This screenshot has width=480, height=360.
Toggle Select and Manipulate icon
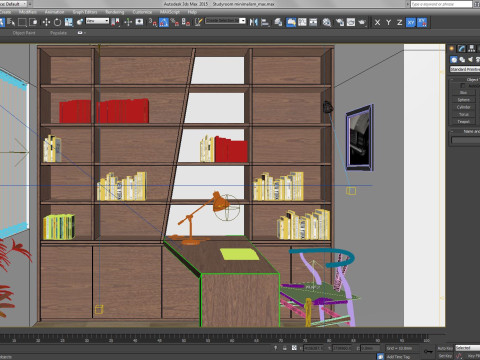point(128,22)
